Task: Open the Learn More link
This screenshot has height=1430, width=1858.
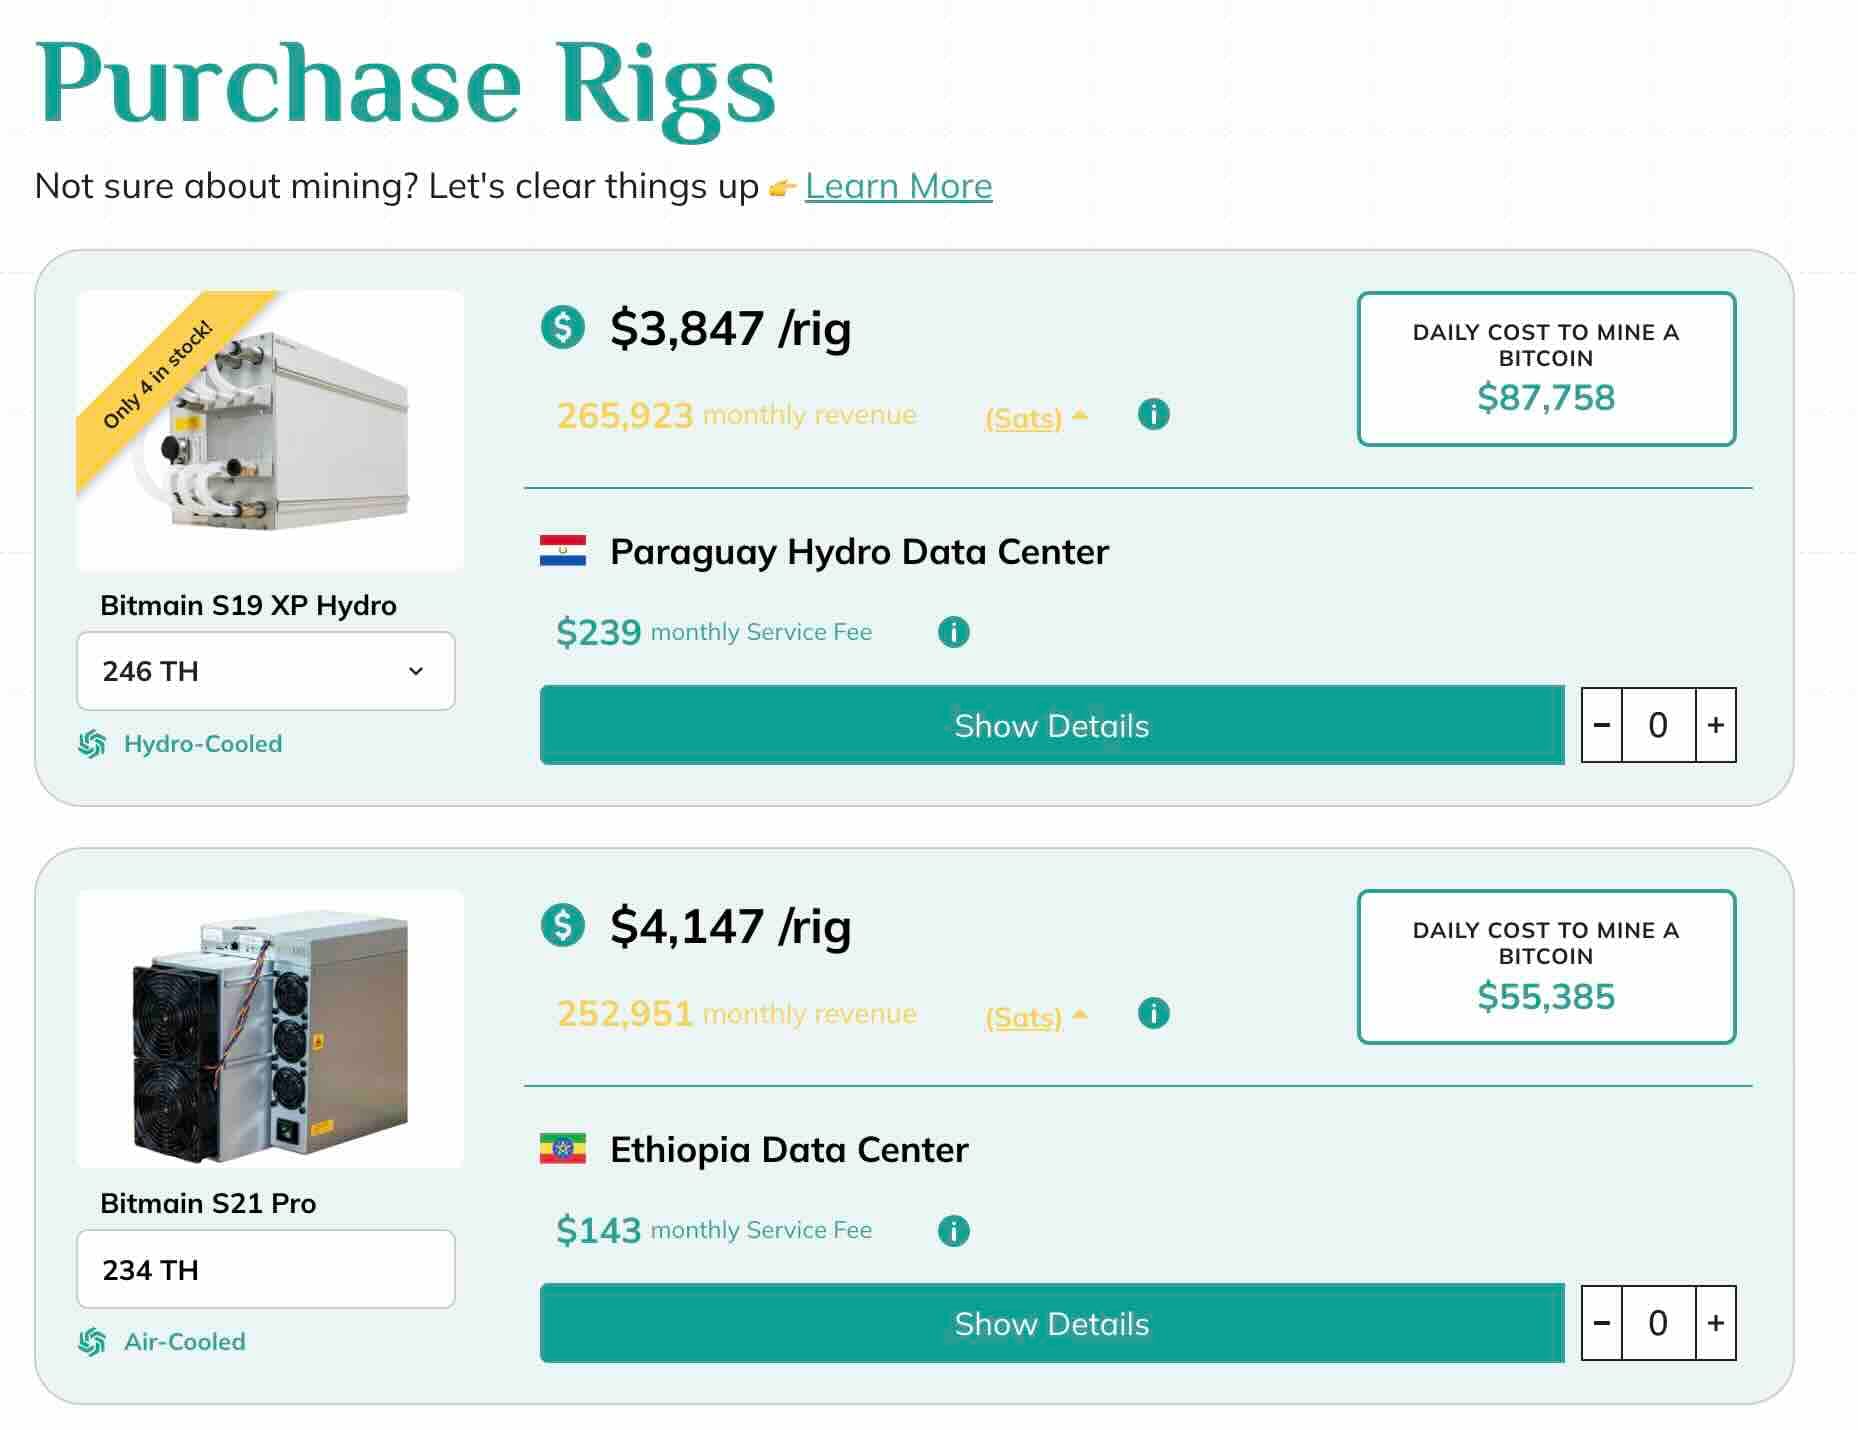Action: [x=898, y=186]
